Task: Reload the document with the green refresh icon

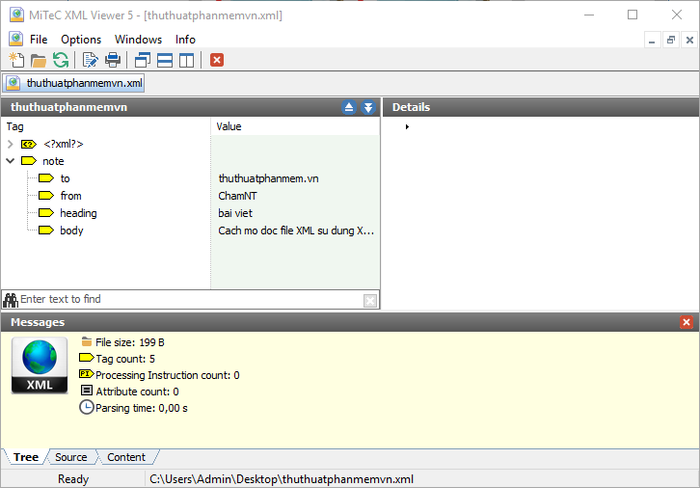Action: [61, 60]
